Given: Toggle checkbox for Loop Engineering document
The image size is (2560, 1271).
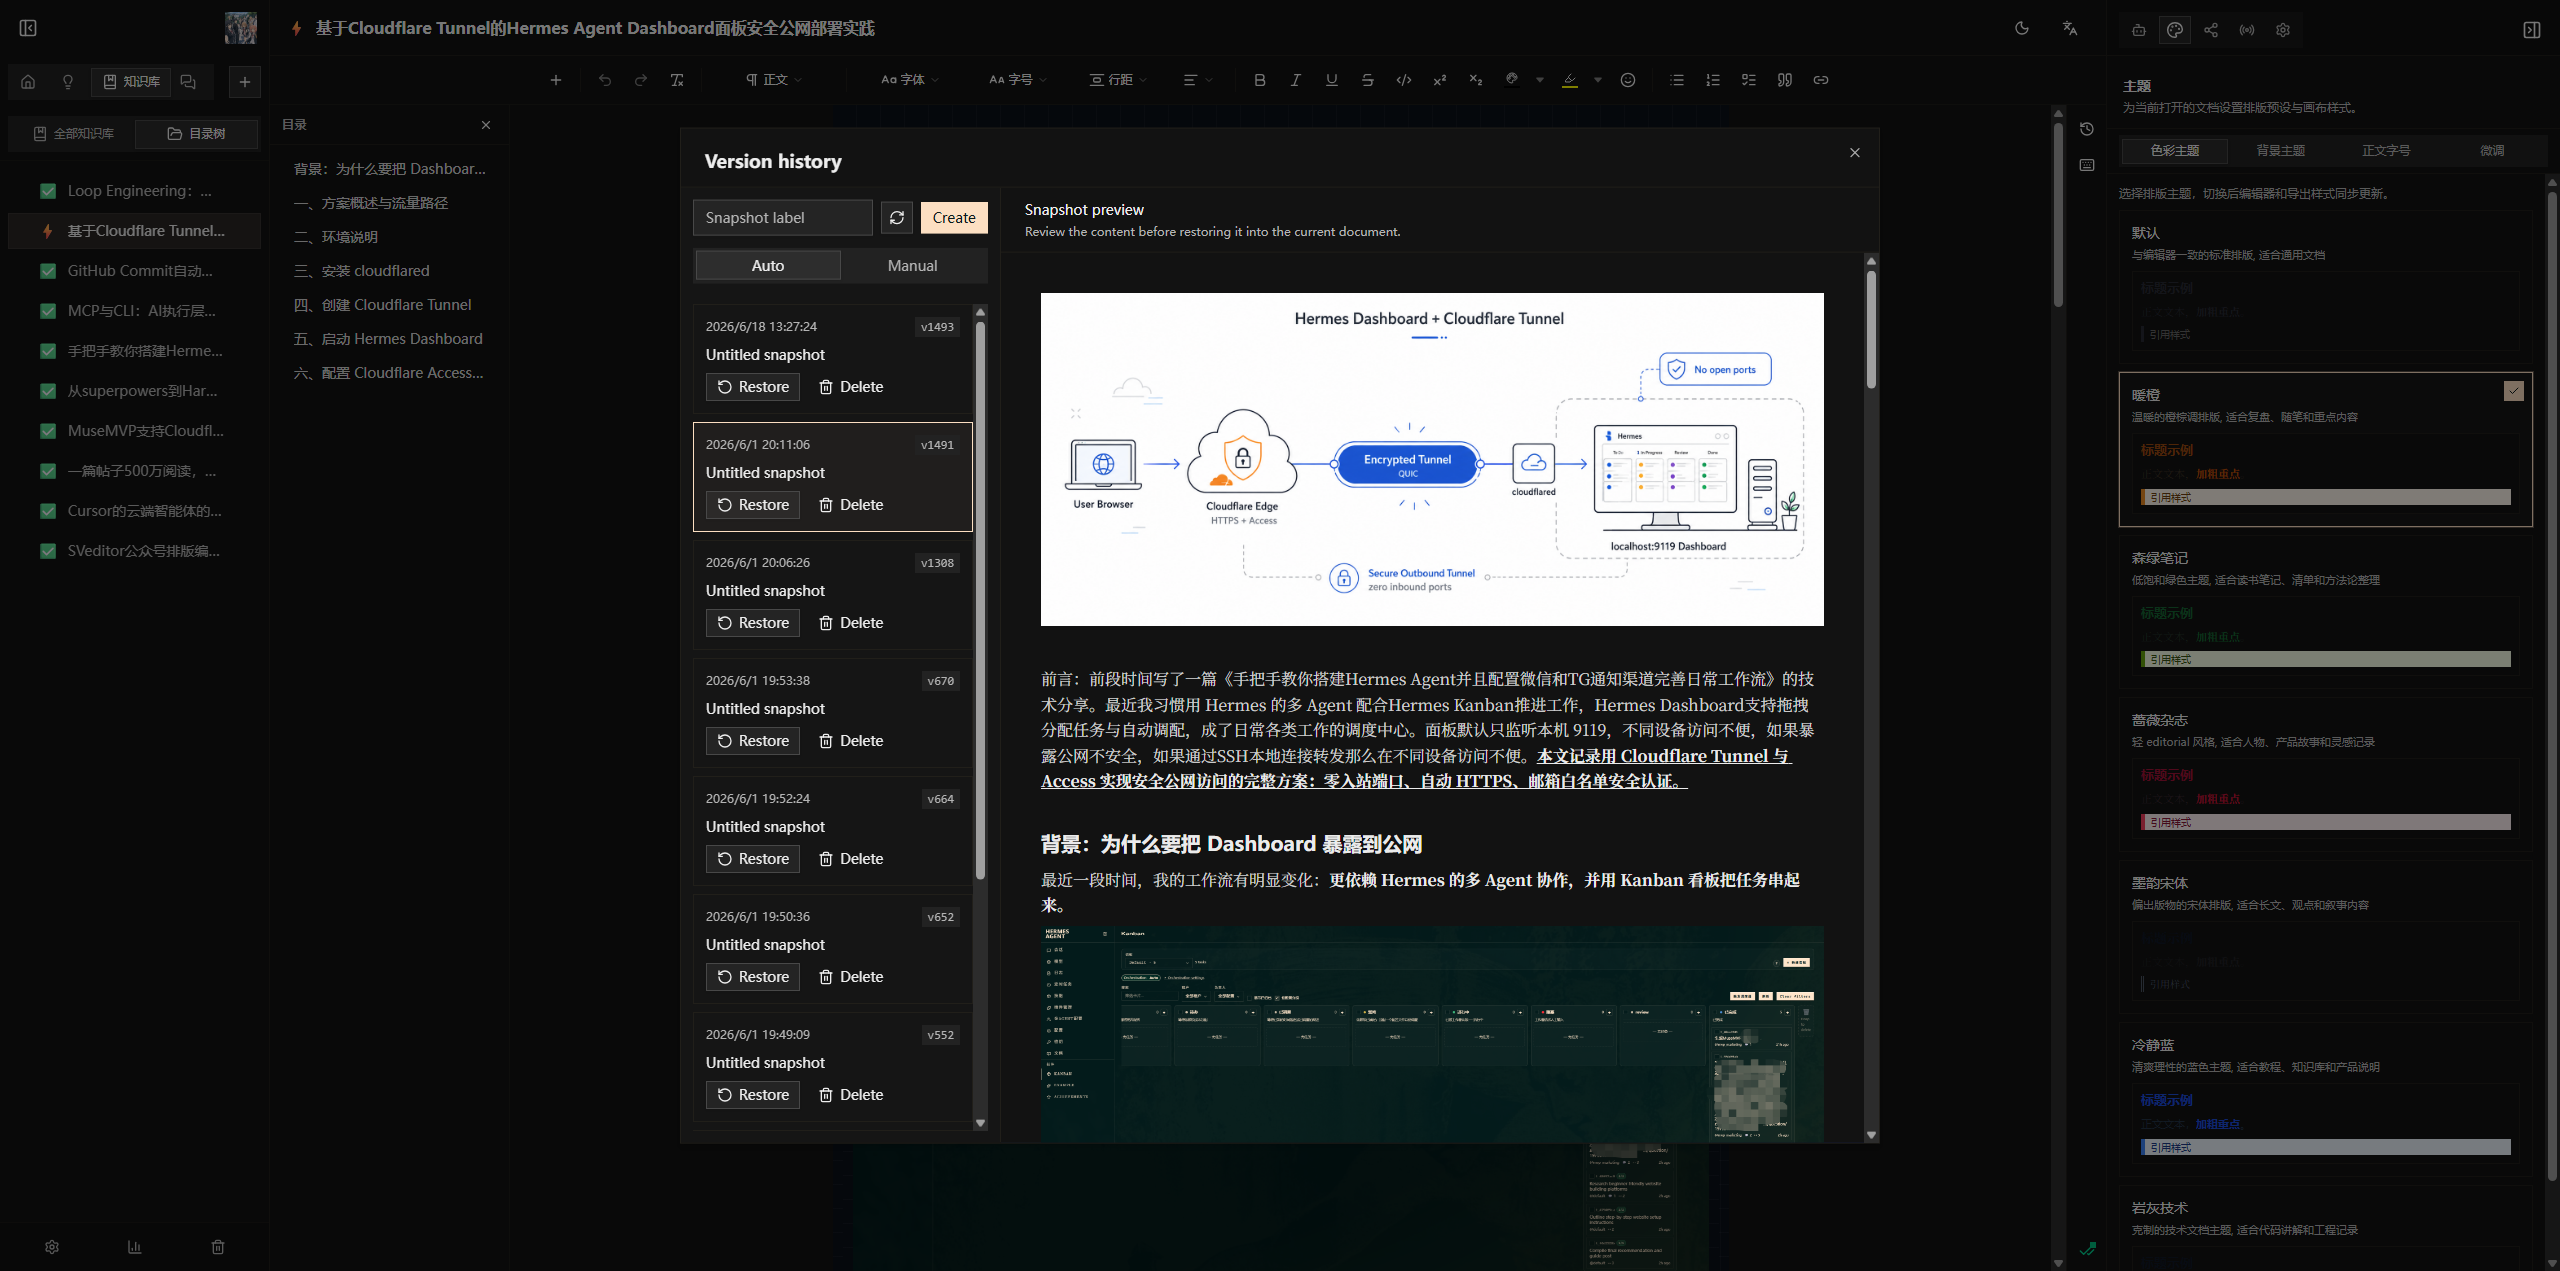Looking at the screenshot, I should click(x=48, y=191).
